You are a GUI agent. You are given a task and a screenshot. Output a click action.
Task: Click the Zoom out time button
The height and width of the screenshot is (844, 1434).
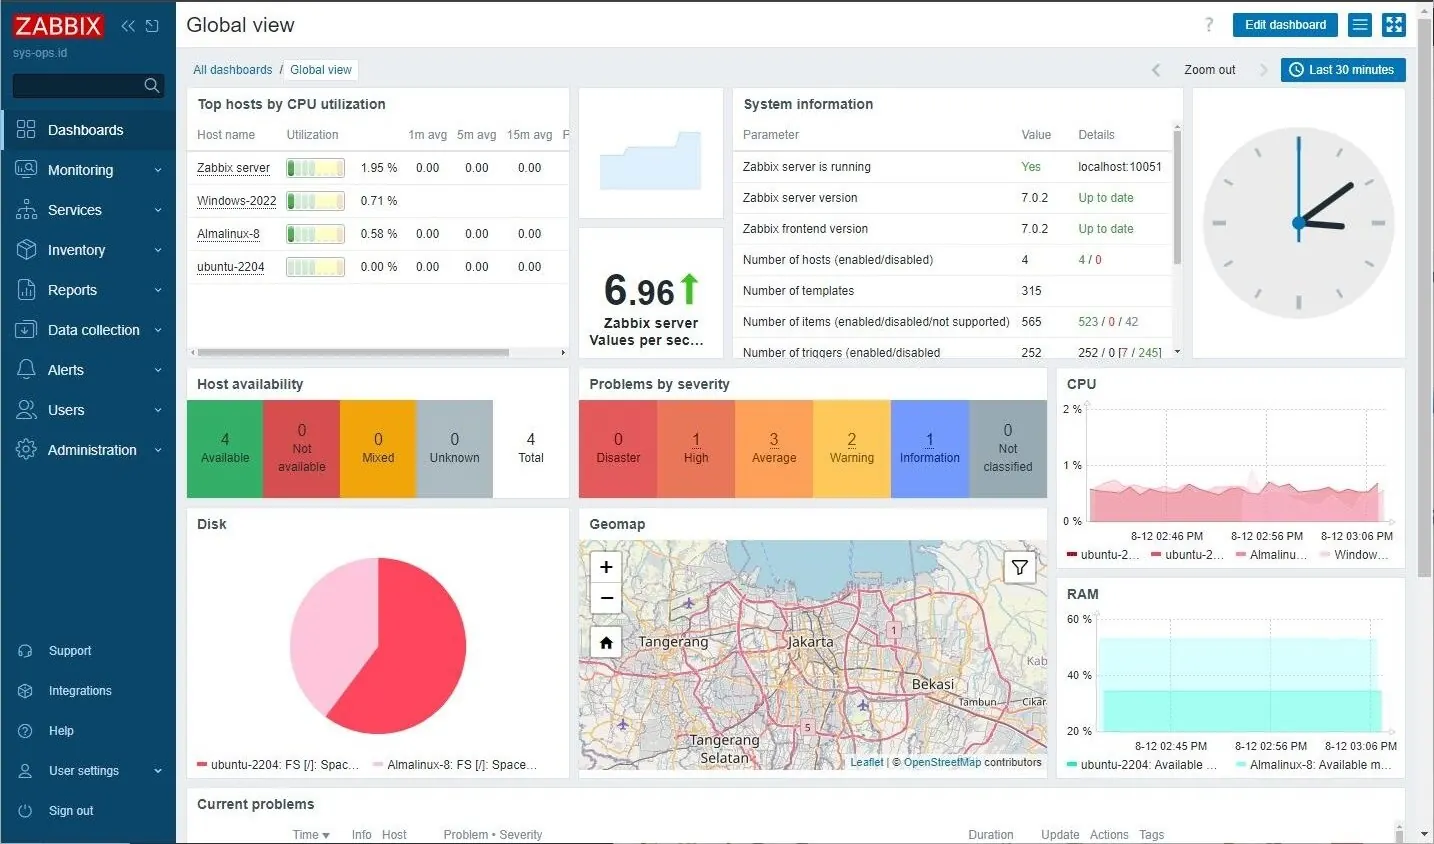click(1209, 70)
